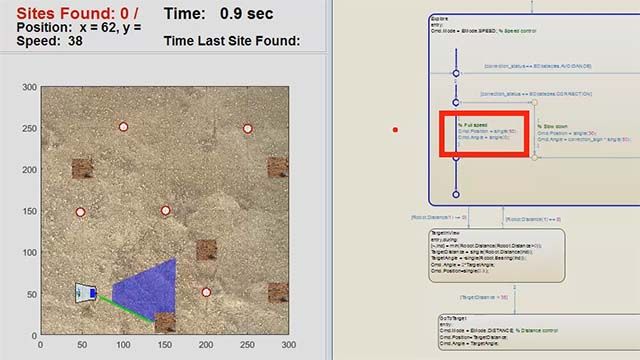Click the CORRECTION transition condition label
This screenshot has height=360, width=640.
[536, 94]
